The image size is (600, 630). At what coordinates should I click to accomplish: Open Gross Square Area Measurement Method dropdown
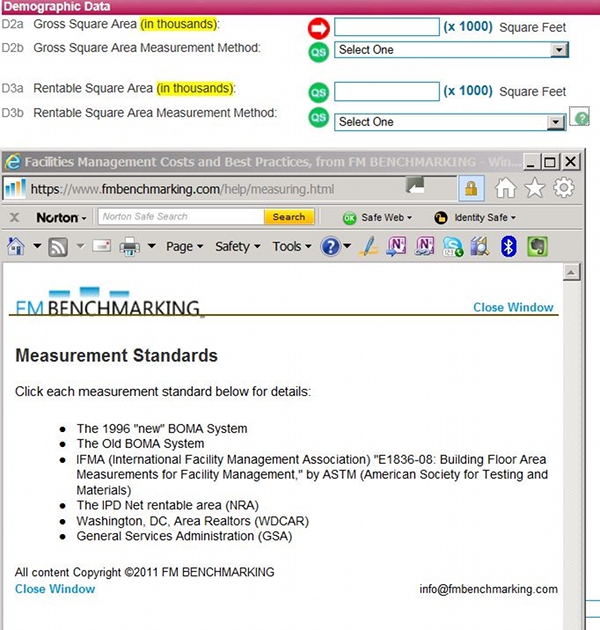click(451, 50)
